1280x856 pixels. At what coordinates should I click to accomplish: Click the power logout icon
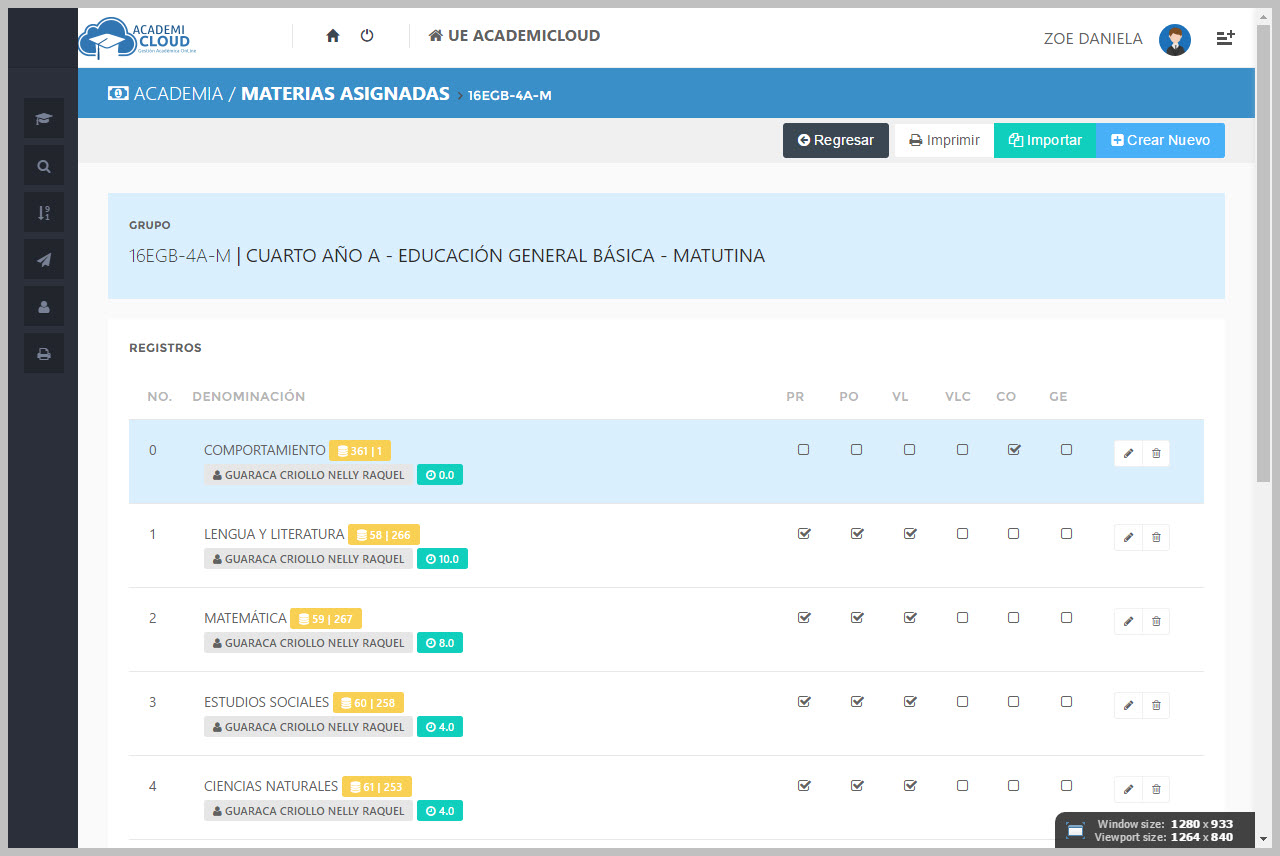point(367,36)
